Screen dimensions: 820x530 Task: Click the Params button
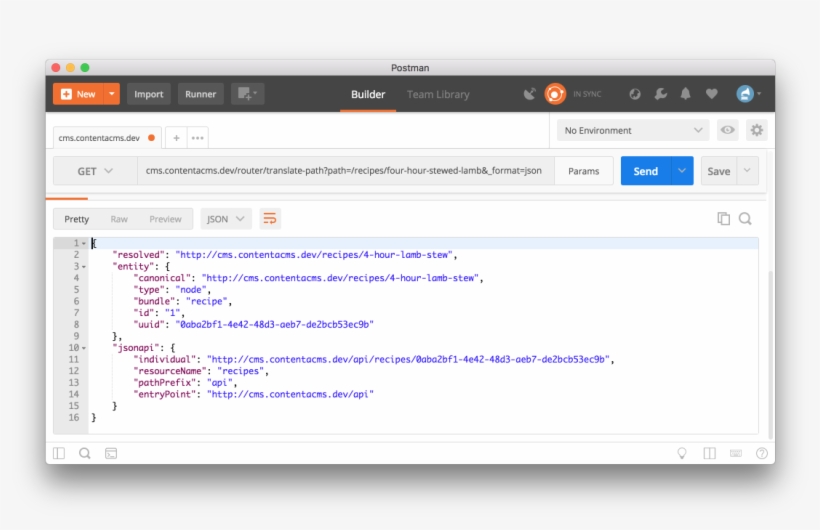(584, 171)
